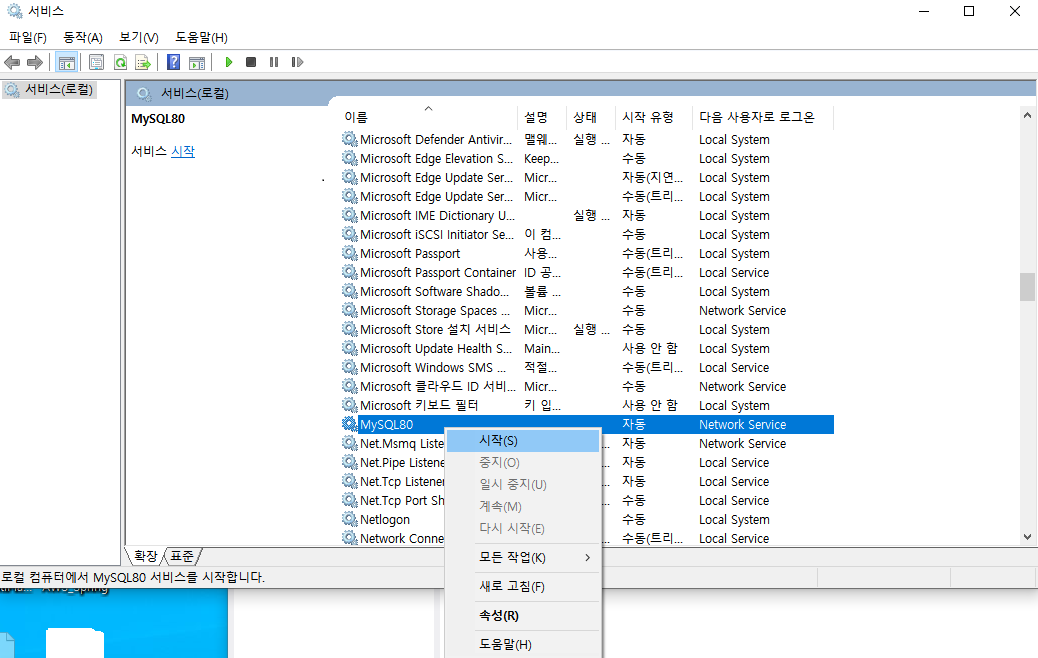The width and height of the screenshot is (1038, 658).
Task: Click gear icon of Microsoft Windows SMS row
Action: [x=350, y=367]
